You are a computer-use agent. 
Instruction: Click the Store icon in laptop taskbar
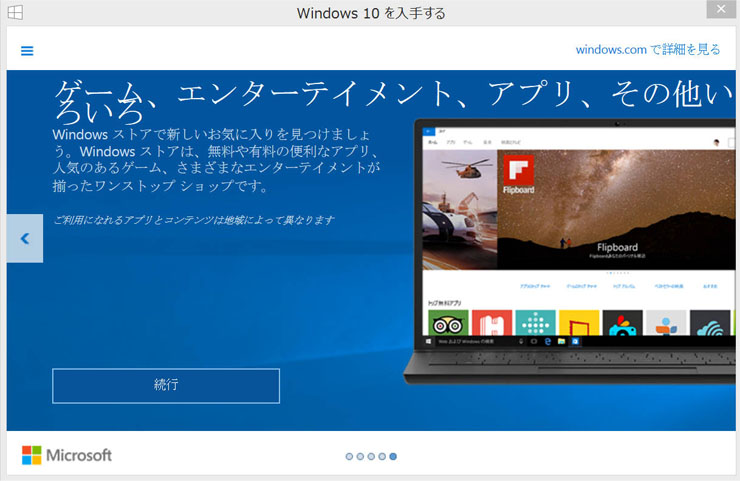(x=575, y=341)
